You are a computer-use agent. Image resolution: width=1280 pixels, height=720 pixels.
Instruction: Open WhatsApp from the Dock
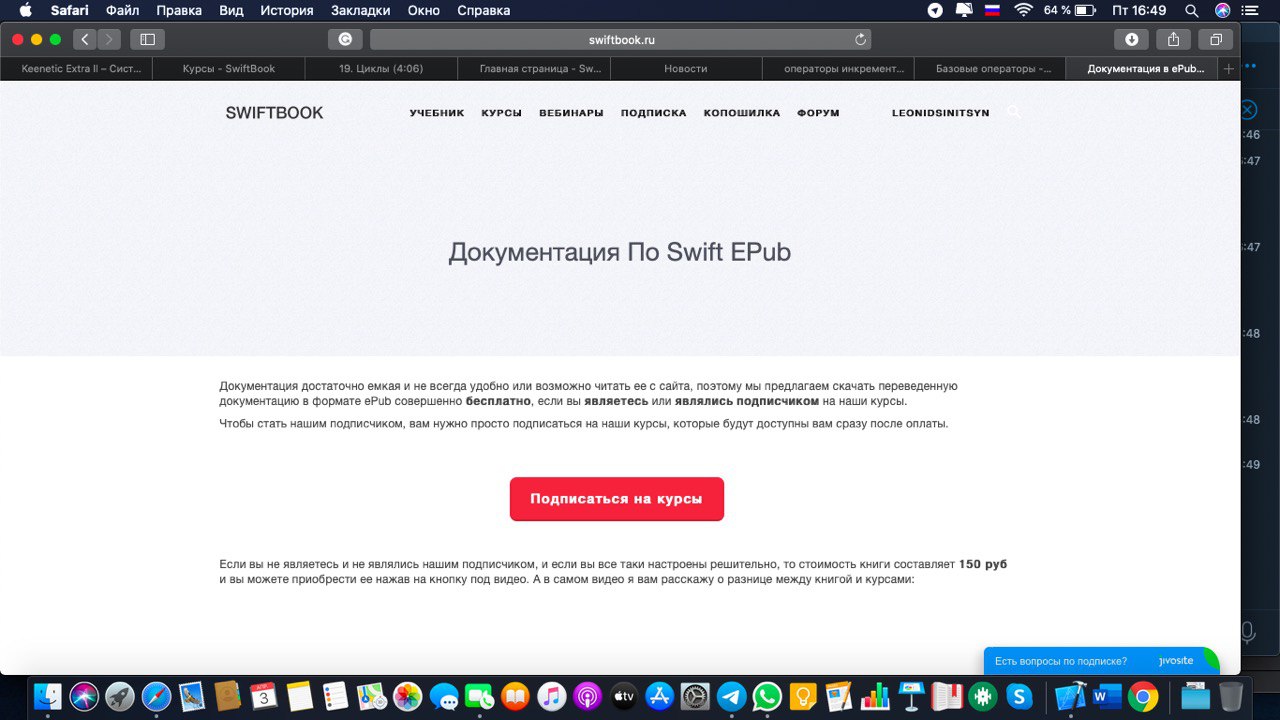click(x=768, y=695)
